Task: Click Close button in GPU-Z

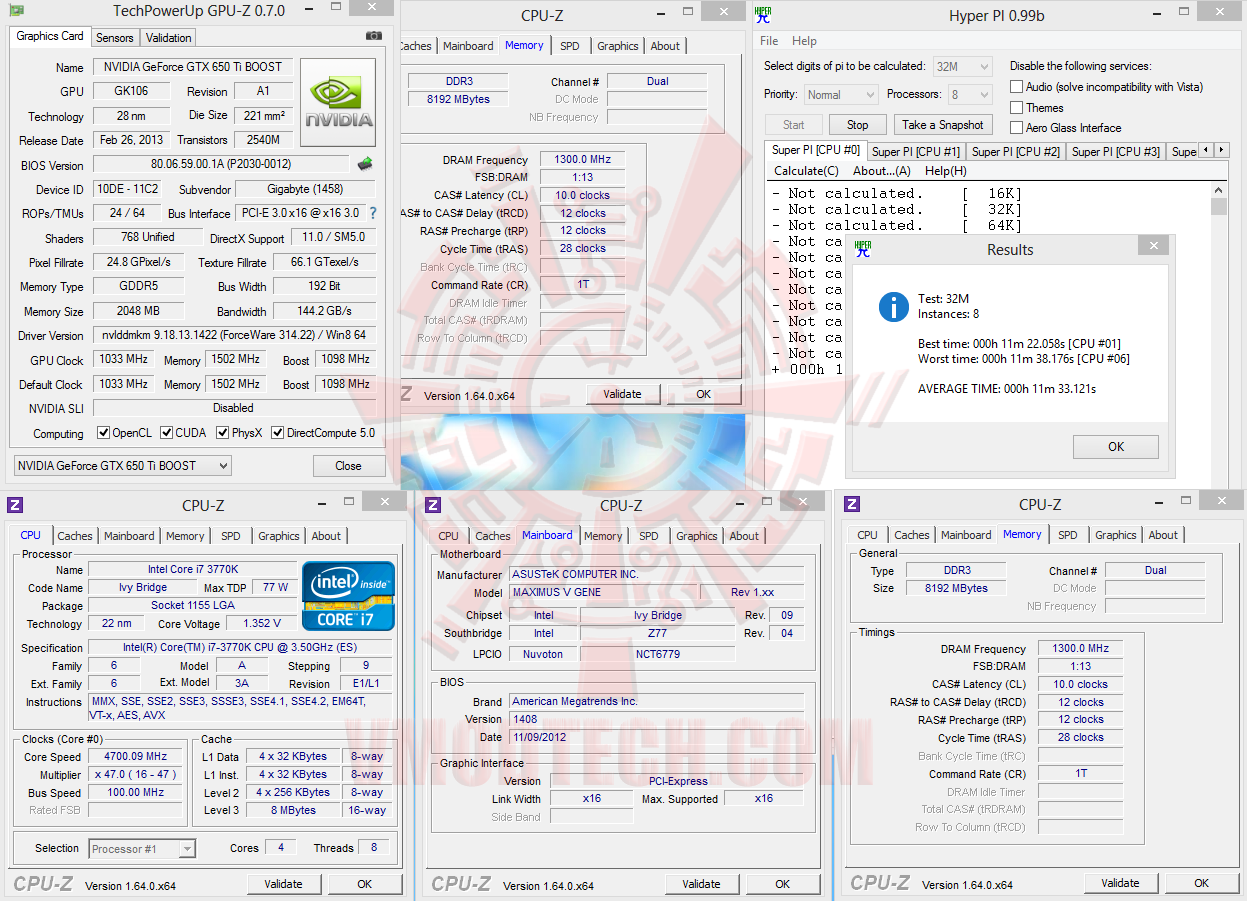Action: (348, 465)
